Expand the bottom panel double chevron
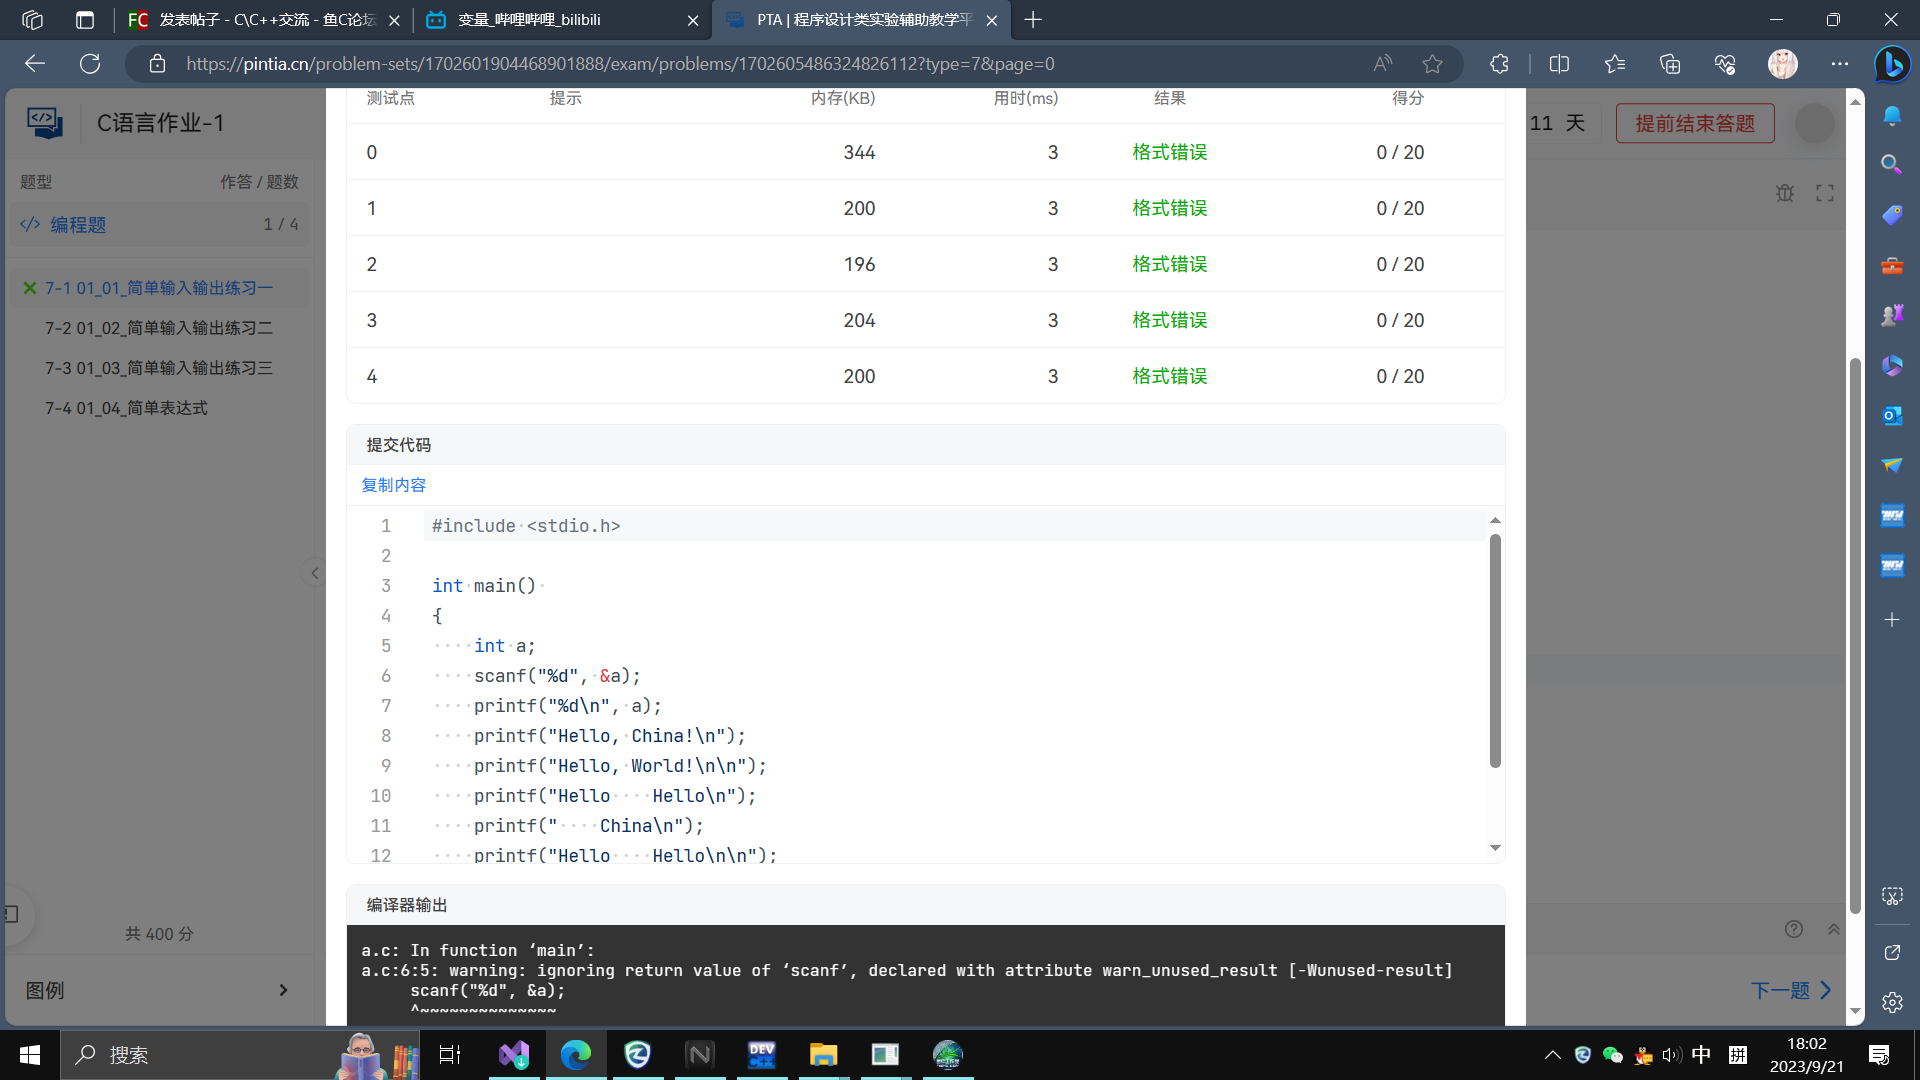Image resolution: width=1920 pixels, height=1080 pixels. tap(1834, 929)
